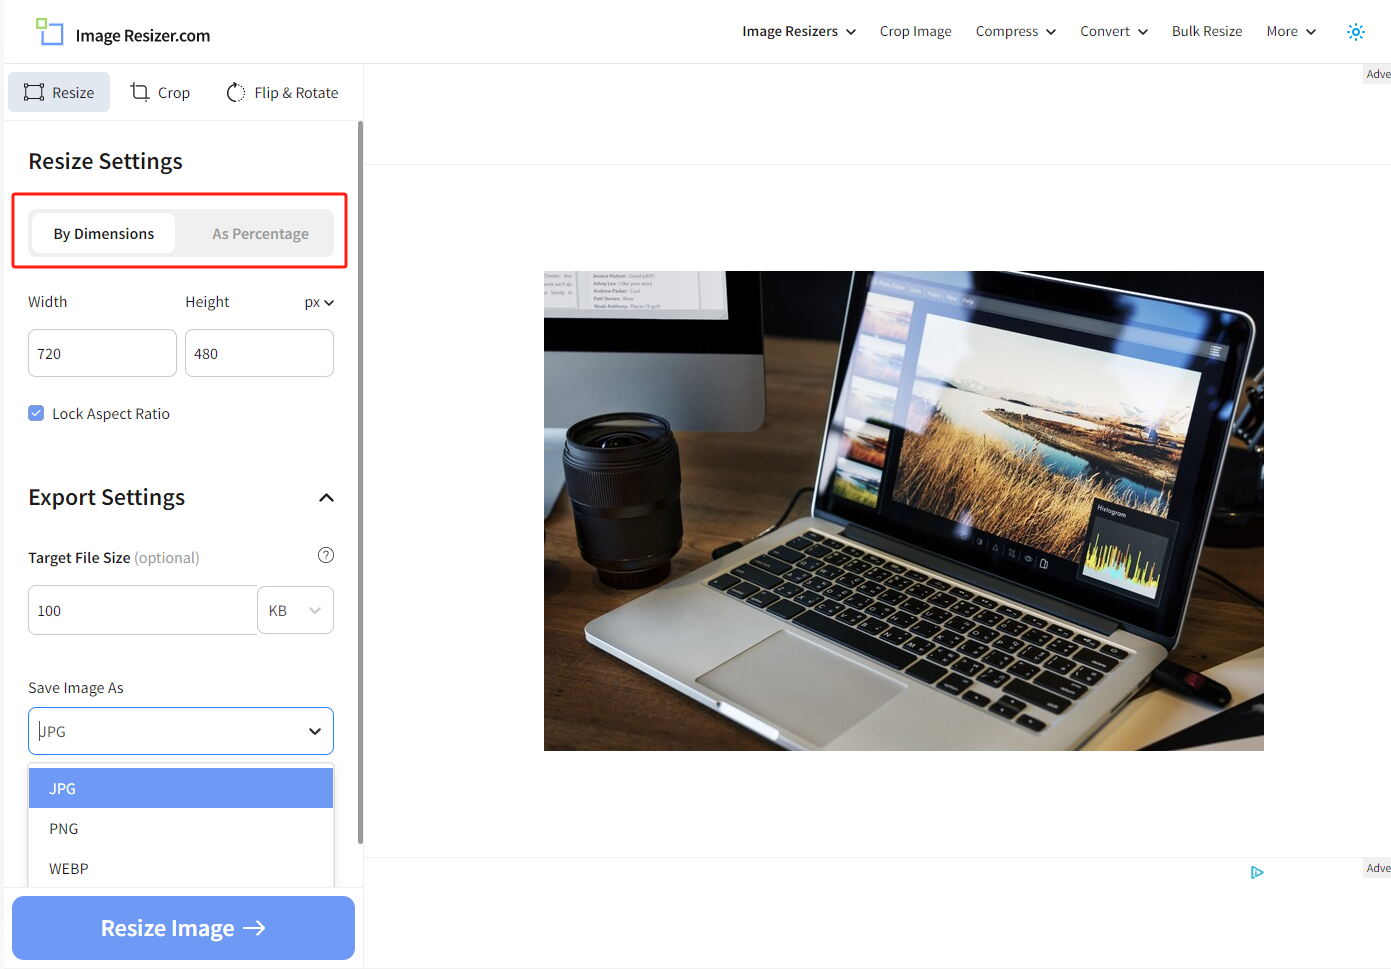Disable Lock Aspect Ratio
This screenshot has width=1391, height=969.
pos(36,412)
